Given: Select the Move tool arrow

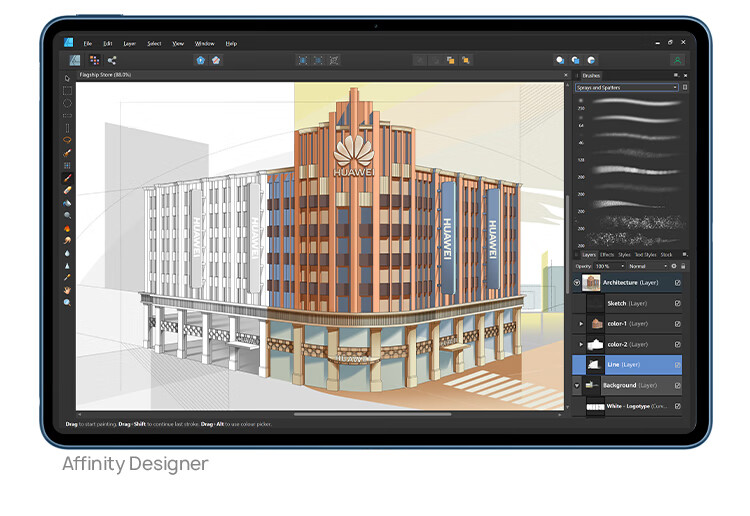Looking at the screenshot, I should [67, 78].
